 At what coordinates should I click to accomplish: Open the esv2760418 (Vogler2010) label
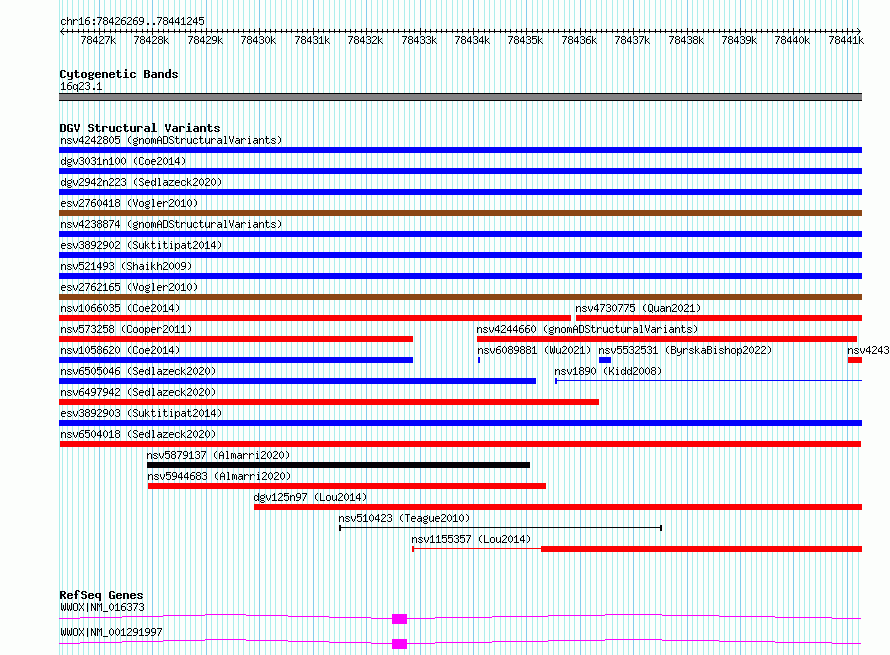tap(129, 203)
